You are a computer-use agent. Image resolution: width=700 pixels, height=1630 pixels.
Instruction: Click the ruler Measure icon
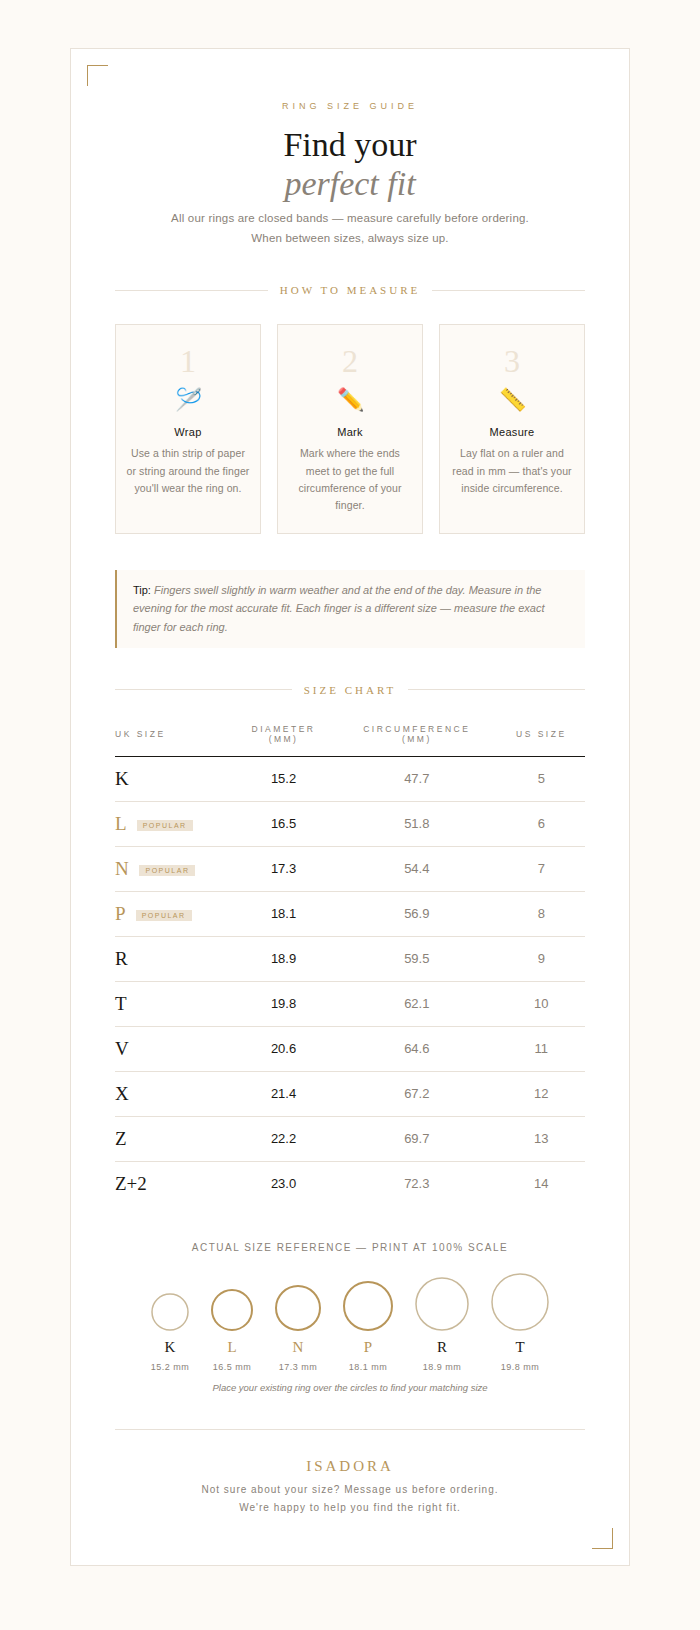[512, 399]
